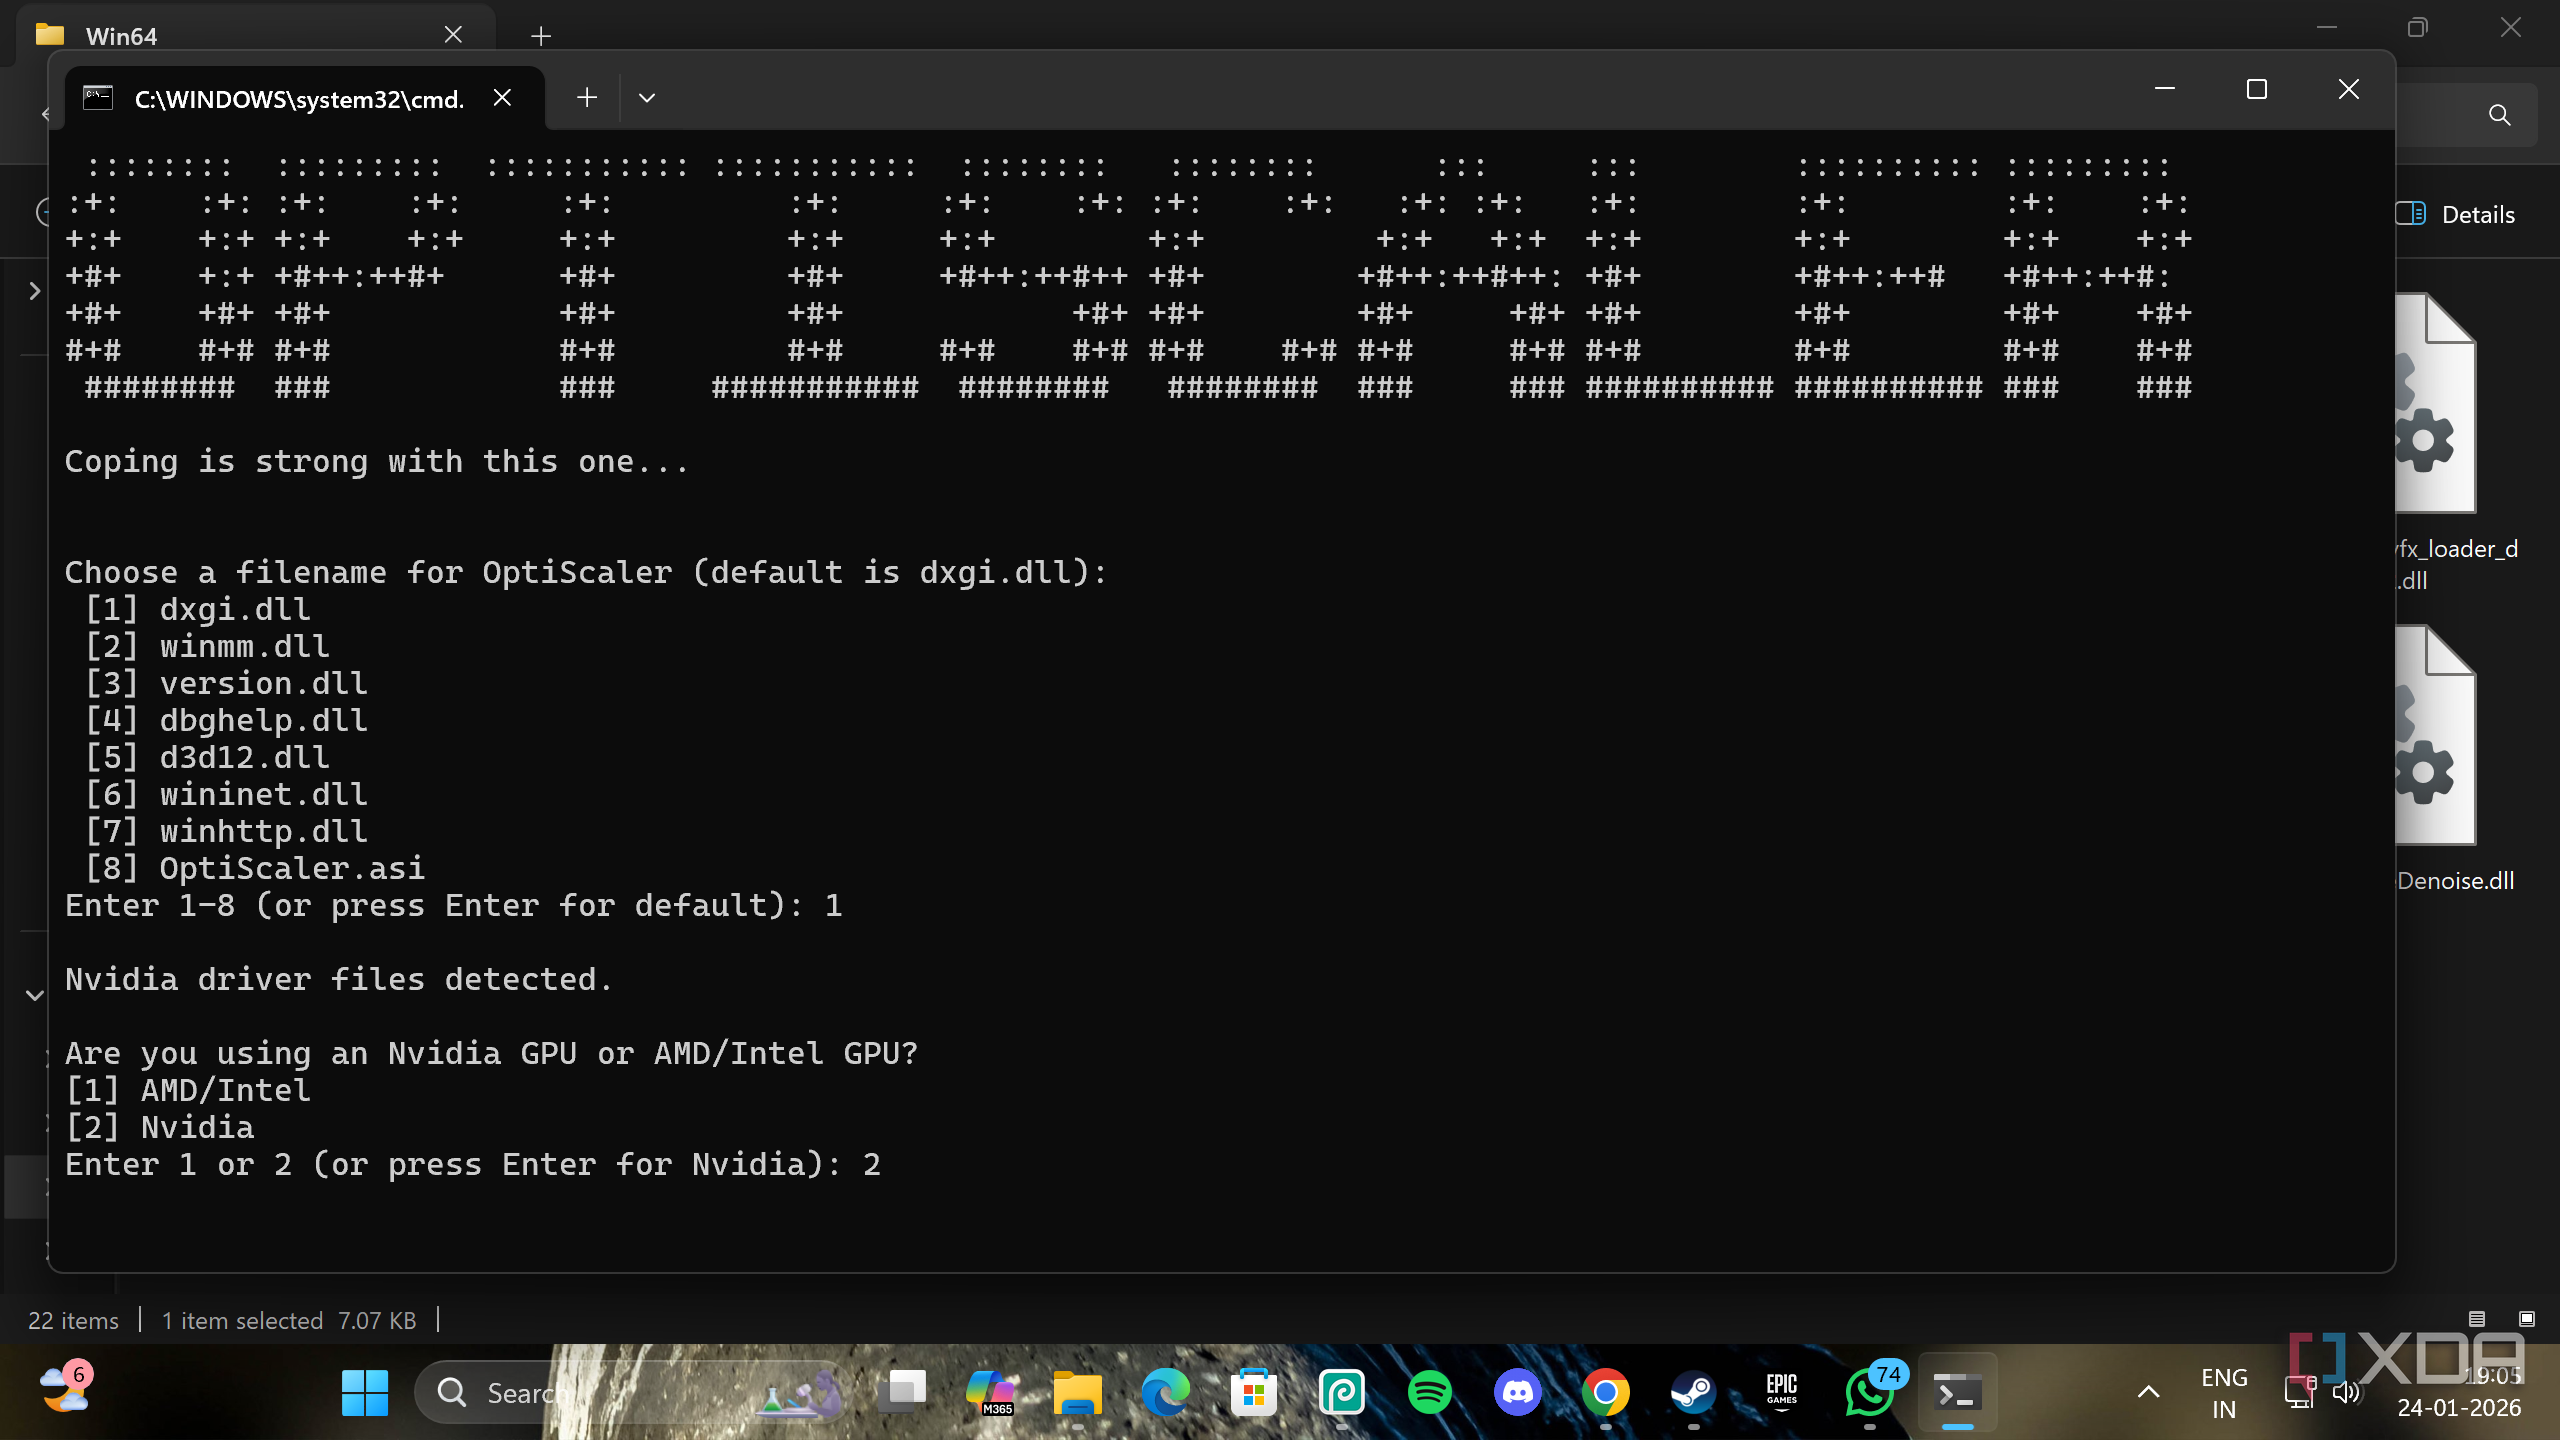Viewport: 2560px width, 1440px height.
Task: Open volume control speaker icon
Action: point(2346,1392)
